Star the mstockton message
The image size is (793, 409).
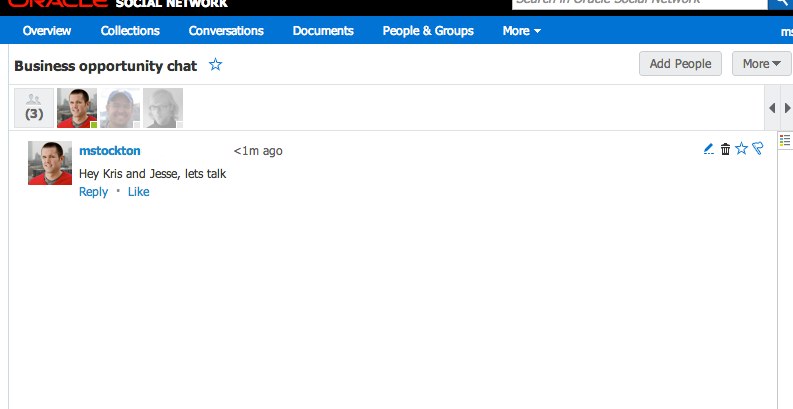coord(741,149)
